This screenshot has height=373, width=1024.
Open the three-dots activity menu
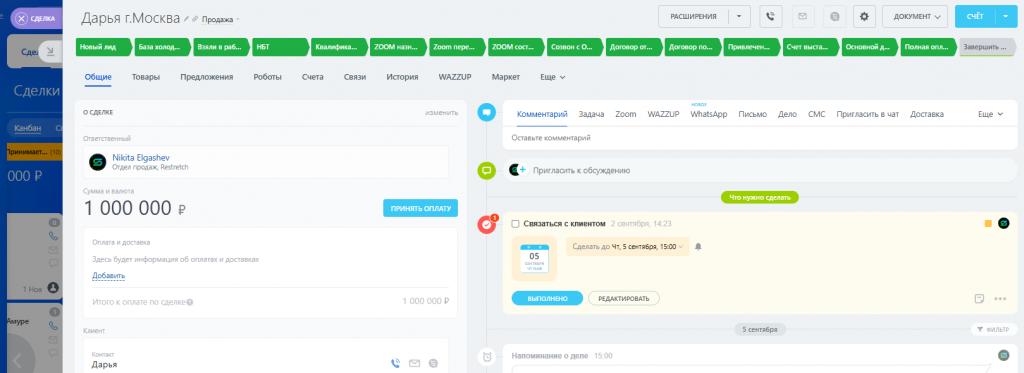coord(1000,299)
